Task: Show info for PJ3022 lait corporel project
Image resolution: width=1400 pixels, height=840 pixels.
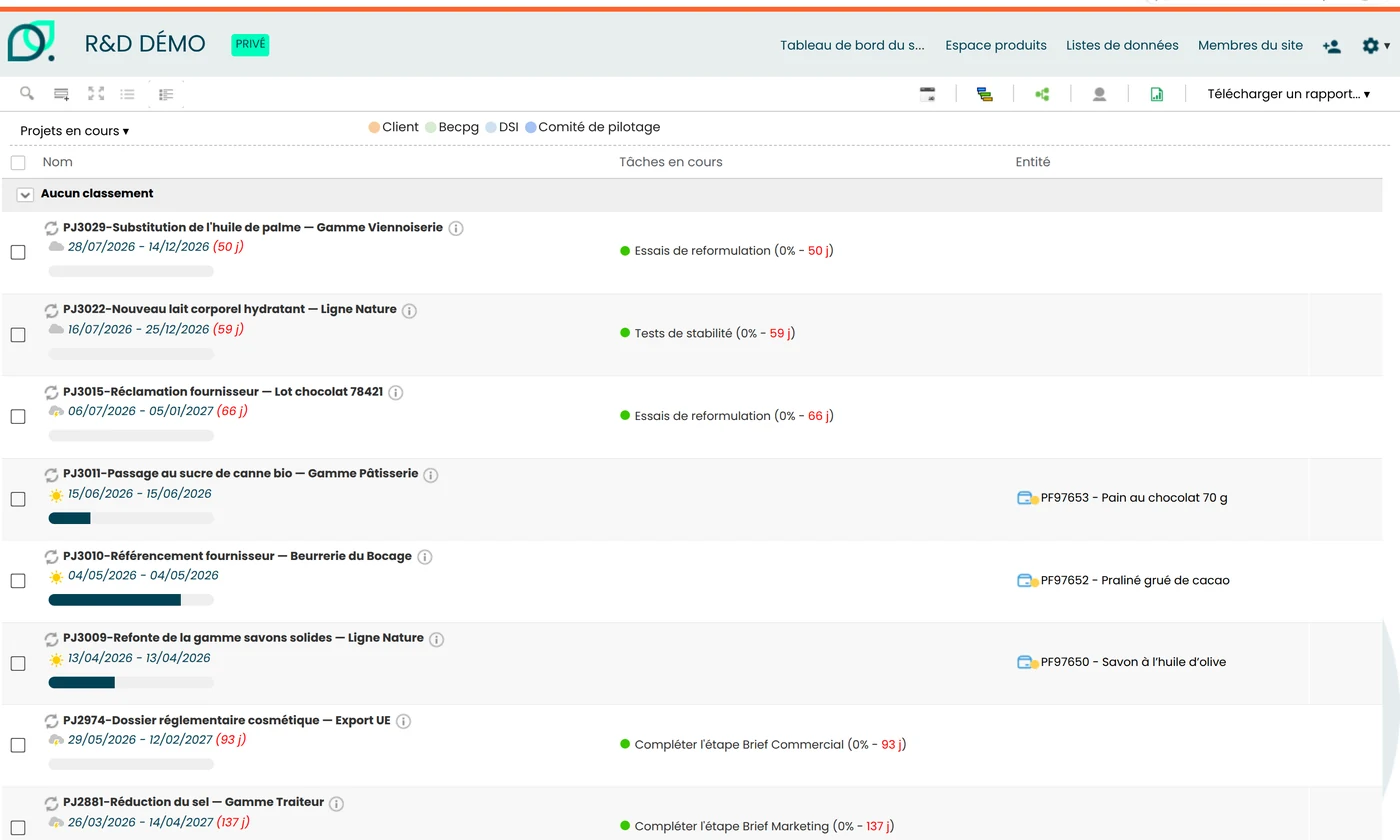Action: click(x=409, y=311)
